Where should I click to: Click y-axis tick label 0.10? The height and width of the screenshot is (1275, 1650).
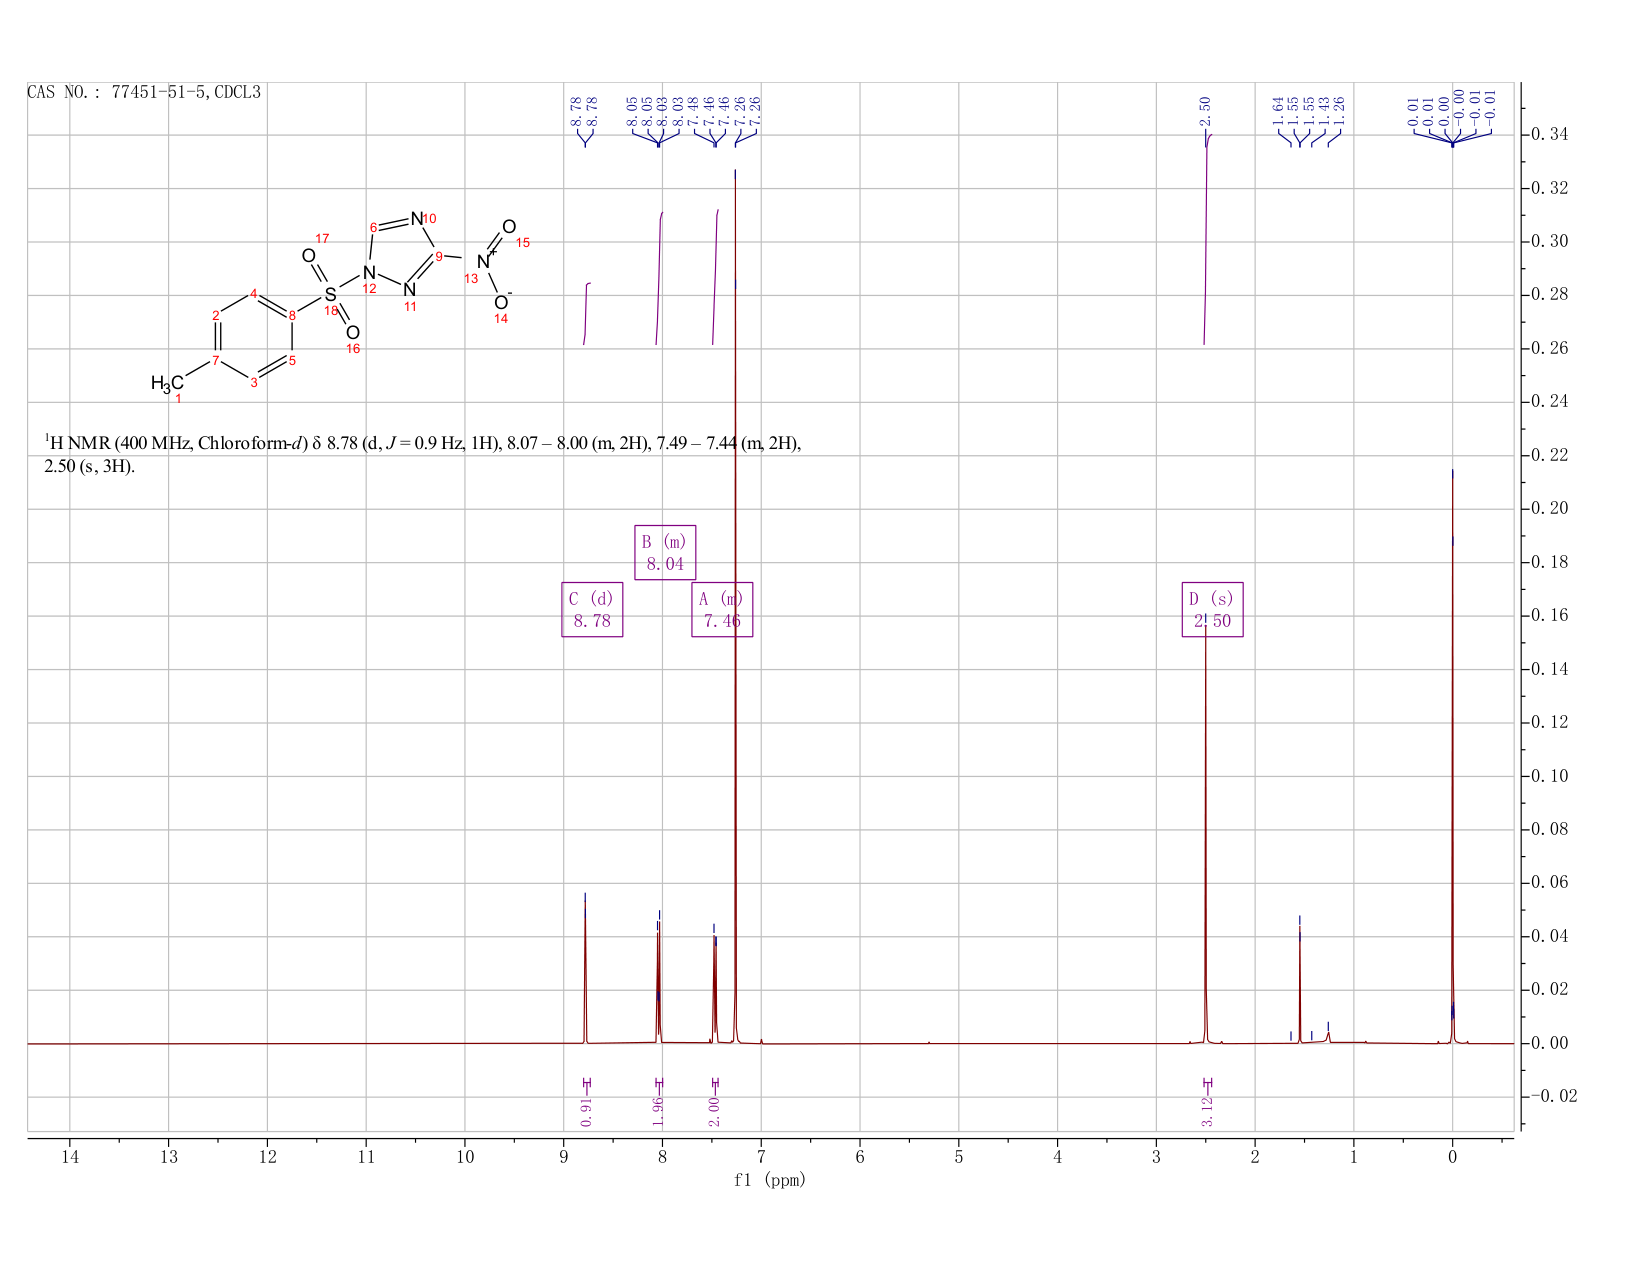(1551, 776)
